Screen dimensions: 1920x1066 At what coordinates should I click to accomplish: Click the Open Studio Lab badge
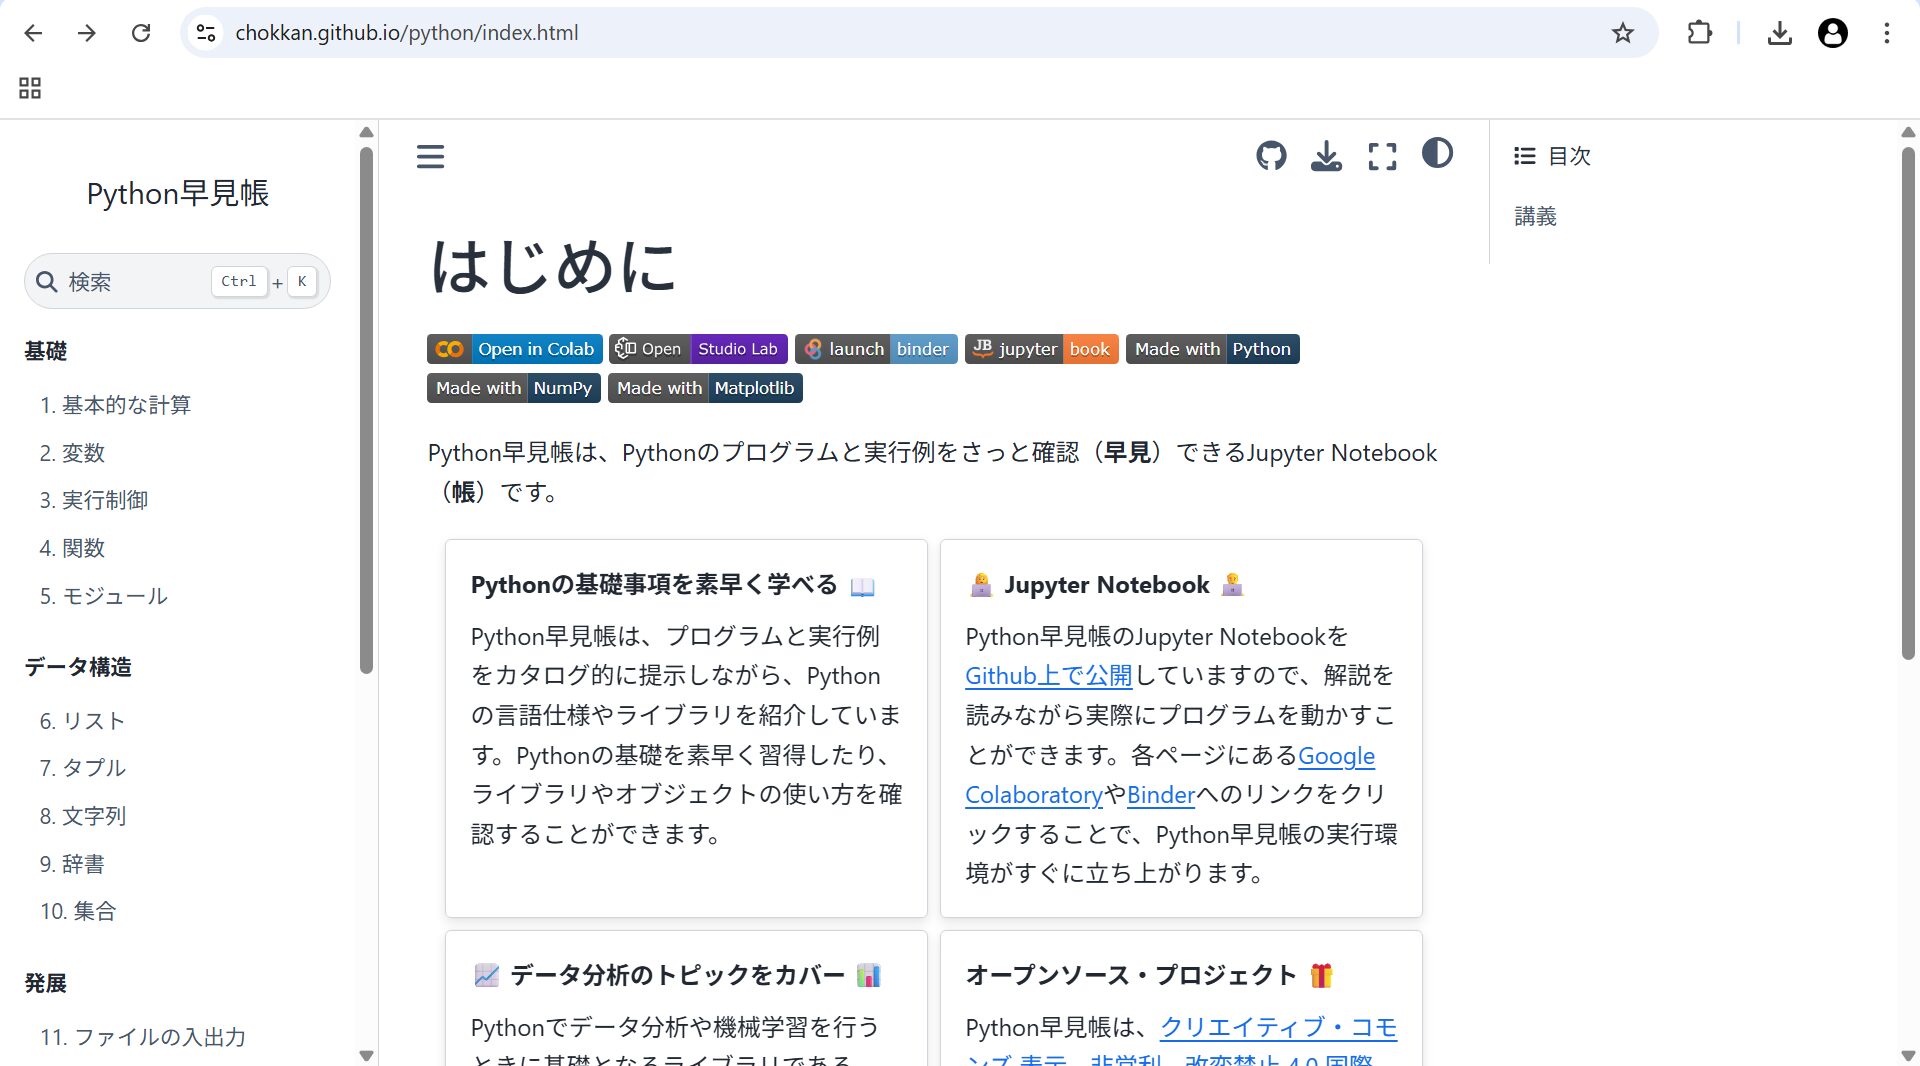pyautogui.click(x=698, y=349)
